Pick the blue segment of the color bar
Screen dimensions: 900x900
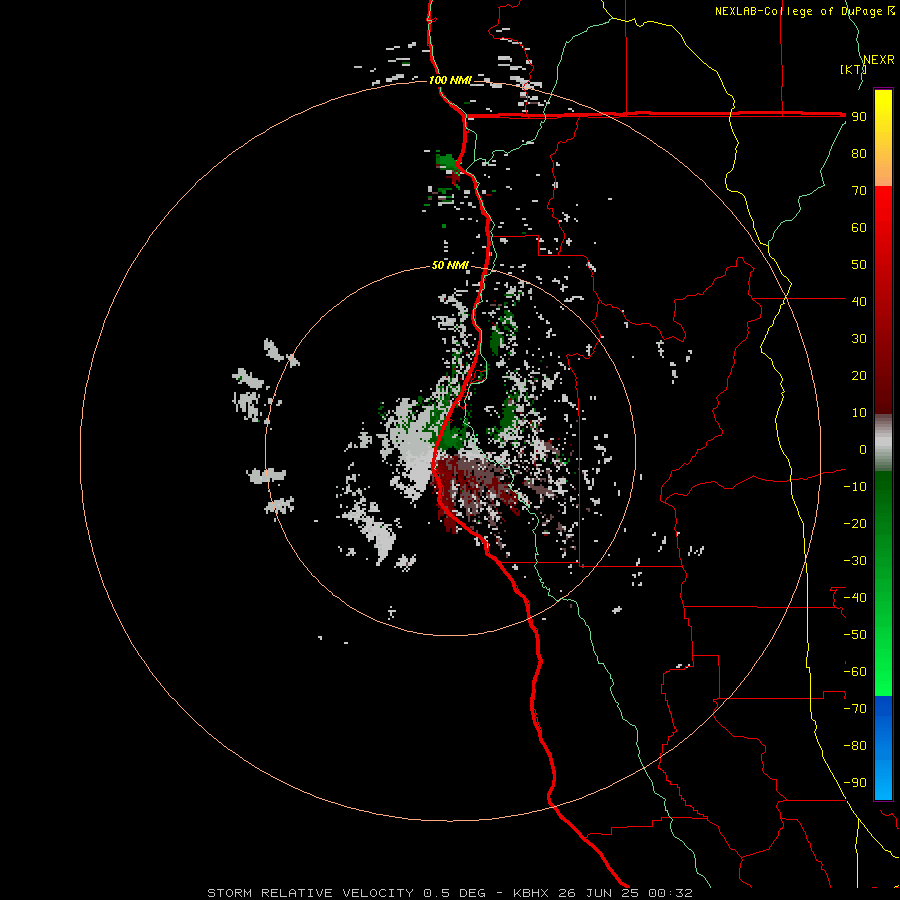pos(883,747)
